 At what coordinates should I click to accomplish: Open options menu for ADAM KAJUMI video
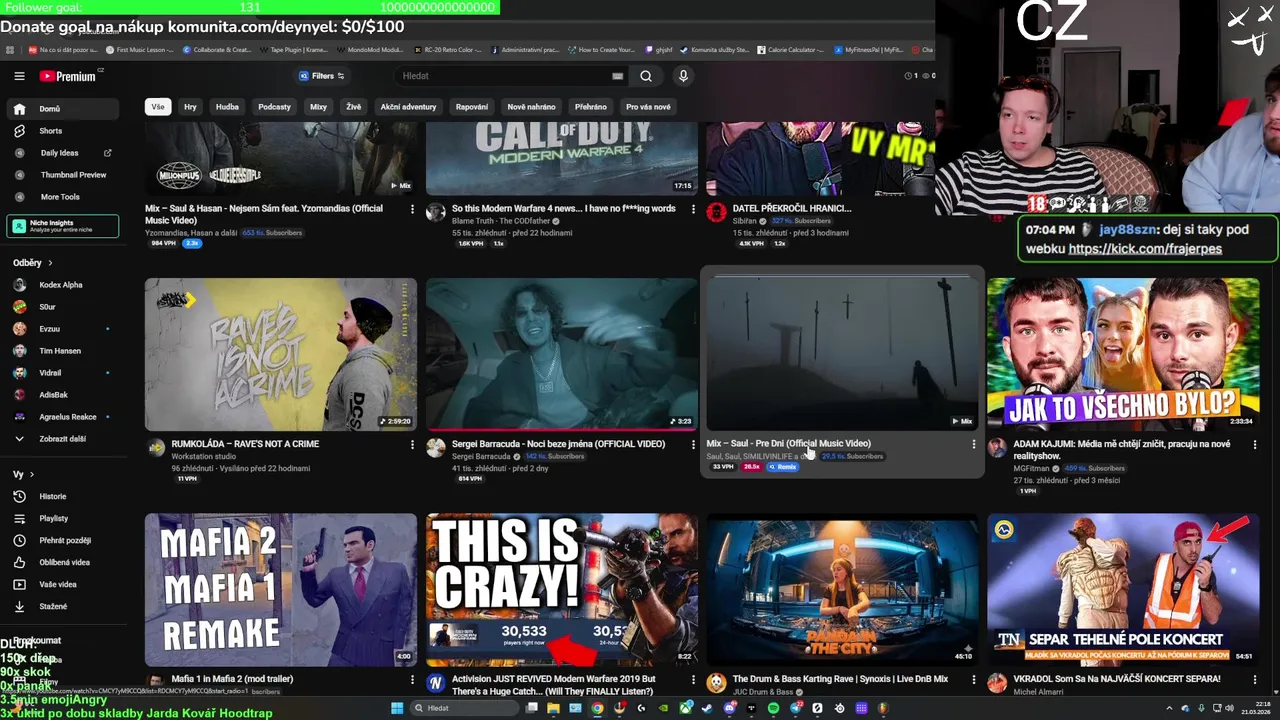1255,445
